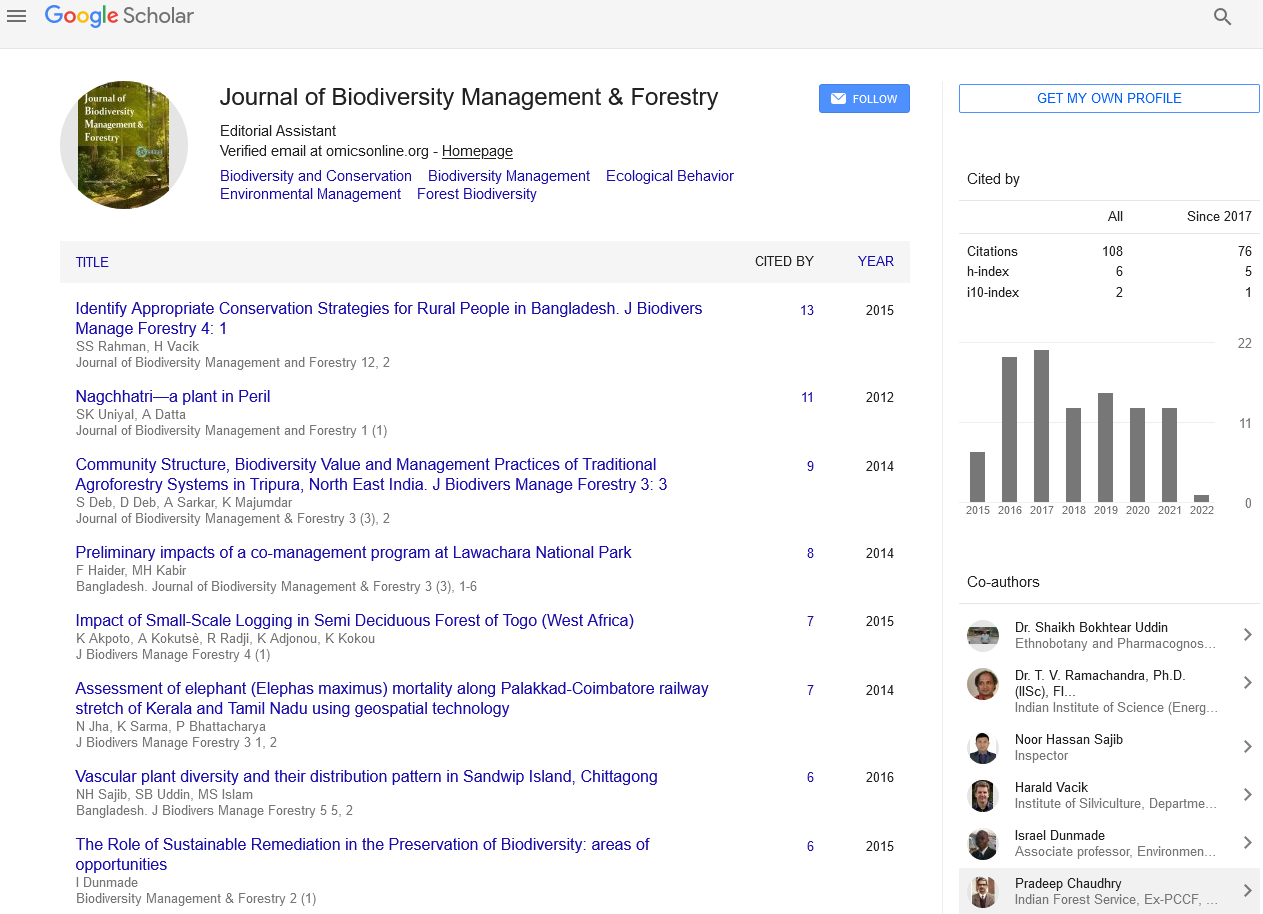Click the 2016 citation bar in chart
The width and height of the screenshot is (1263, 914).
point(1009,429)
